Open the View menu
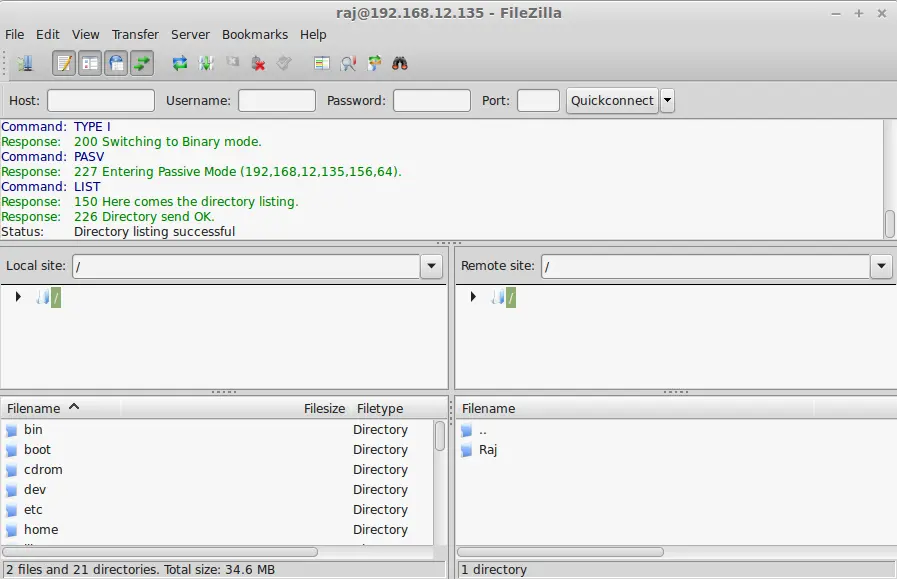 pos(85,34)
